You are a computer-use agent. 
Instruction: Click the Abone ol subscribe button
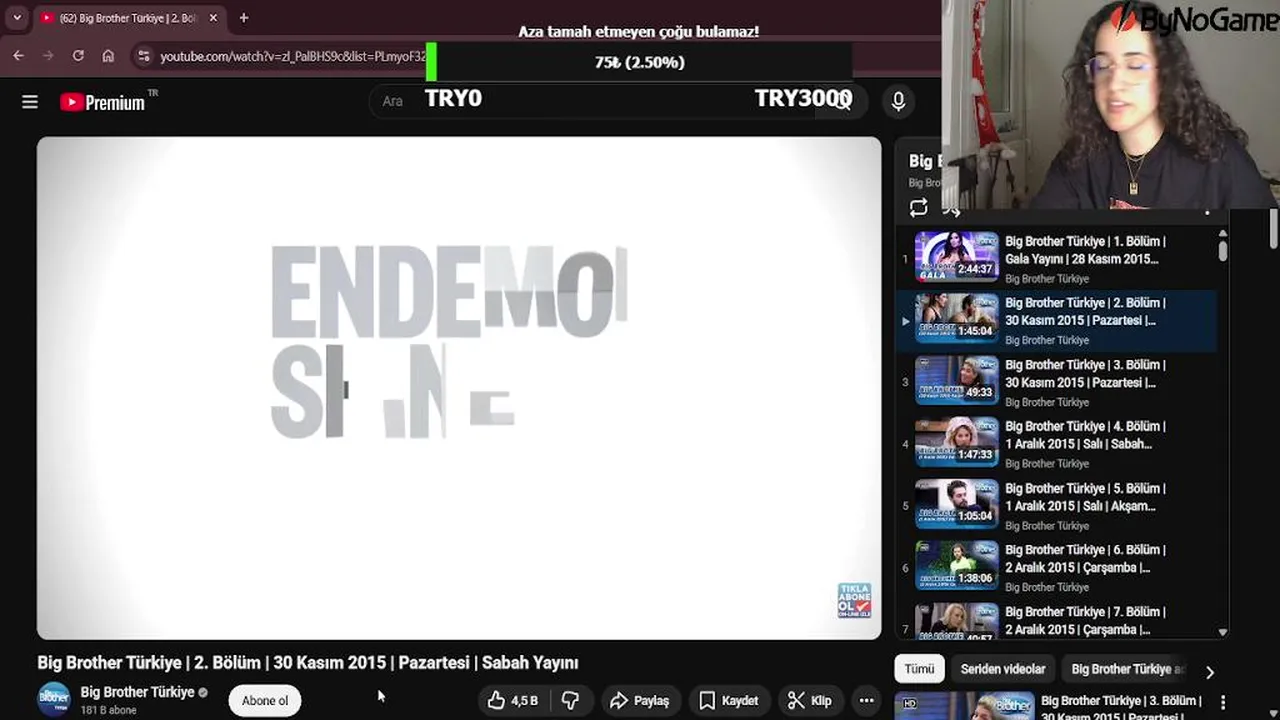coord(265,700)
